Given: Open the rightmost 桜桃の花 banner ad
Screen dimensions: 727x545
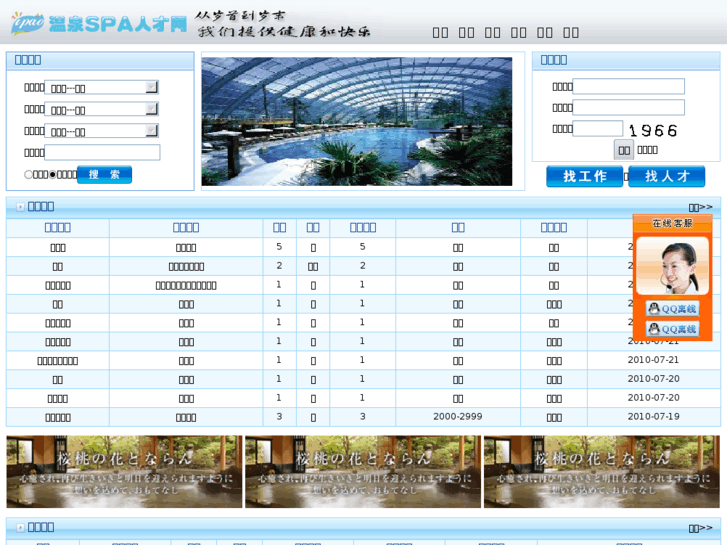Looking at the screenshot, I should 602,471.
